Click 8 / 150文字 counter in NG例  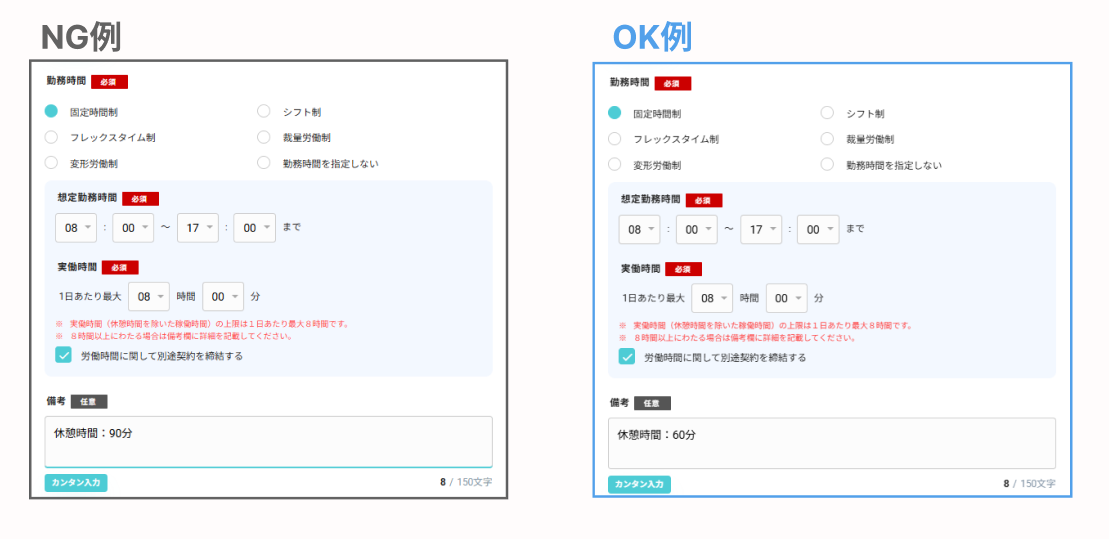[466, 482]
